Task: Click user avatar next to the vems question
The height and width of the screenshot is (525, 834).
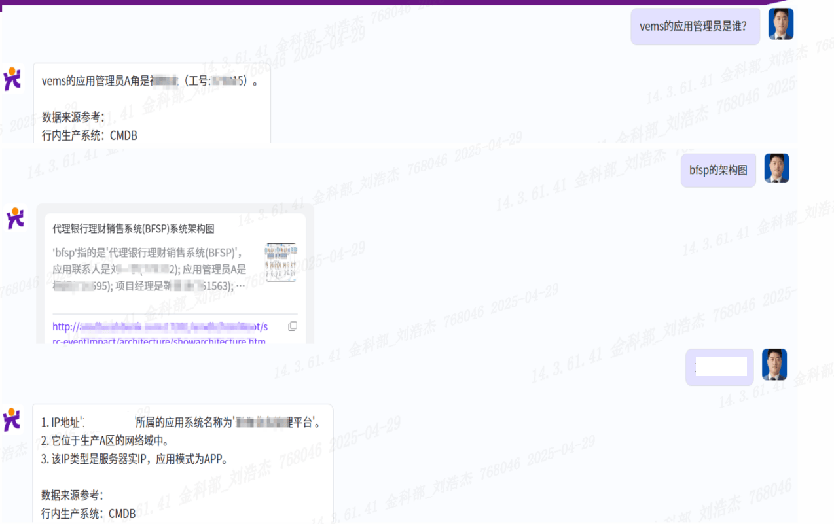Action: tap(780, 24)
